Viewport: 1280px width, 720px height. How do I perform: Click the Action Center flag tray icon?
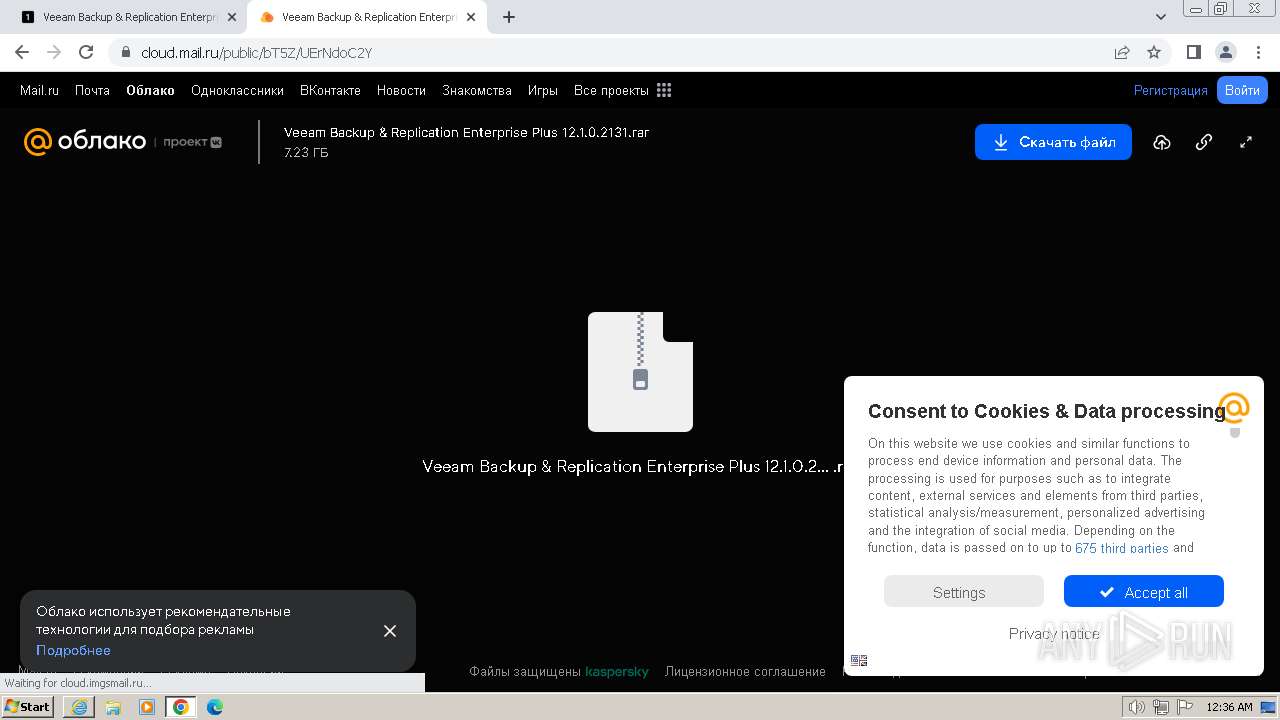[1185, 707]
